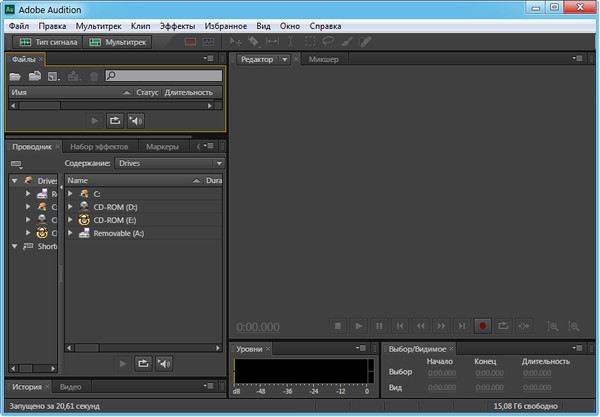Toggle loop preview button in Проводник panel
The image size is (600, 417).
pyautogui.click(x=143, y=363)
